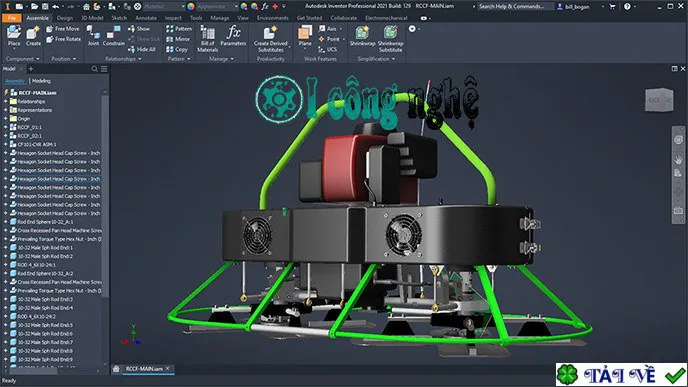Image resolution: width=688 pixels, height=387 pixels.
Task: Select the Point work feature
Action: [331, 39]
